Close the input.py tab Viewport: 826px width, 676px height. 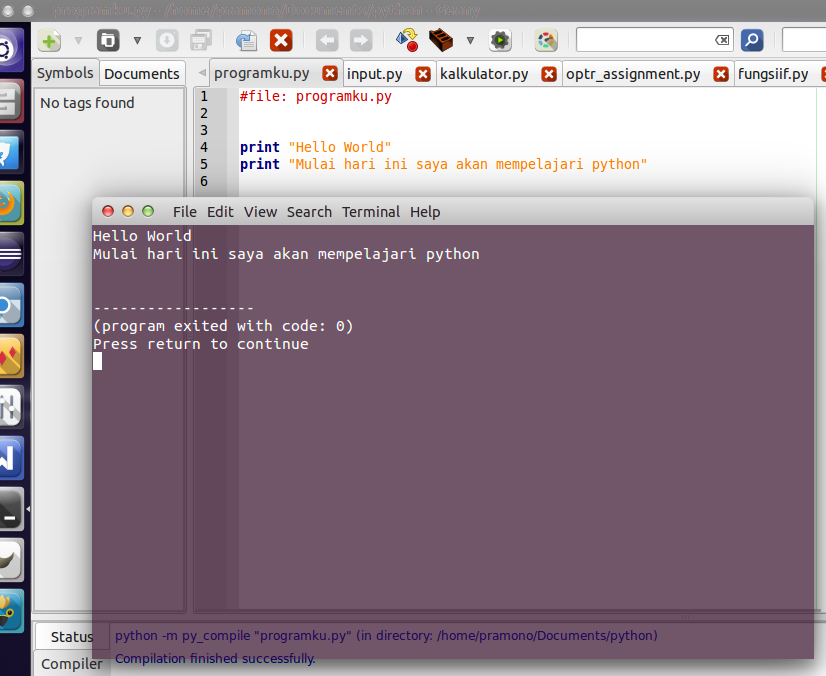click(x=423, y=74)
